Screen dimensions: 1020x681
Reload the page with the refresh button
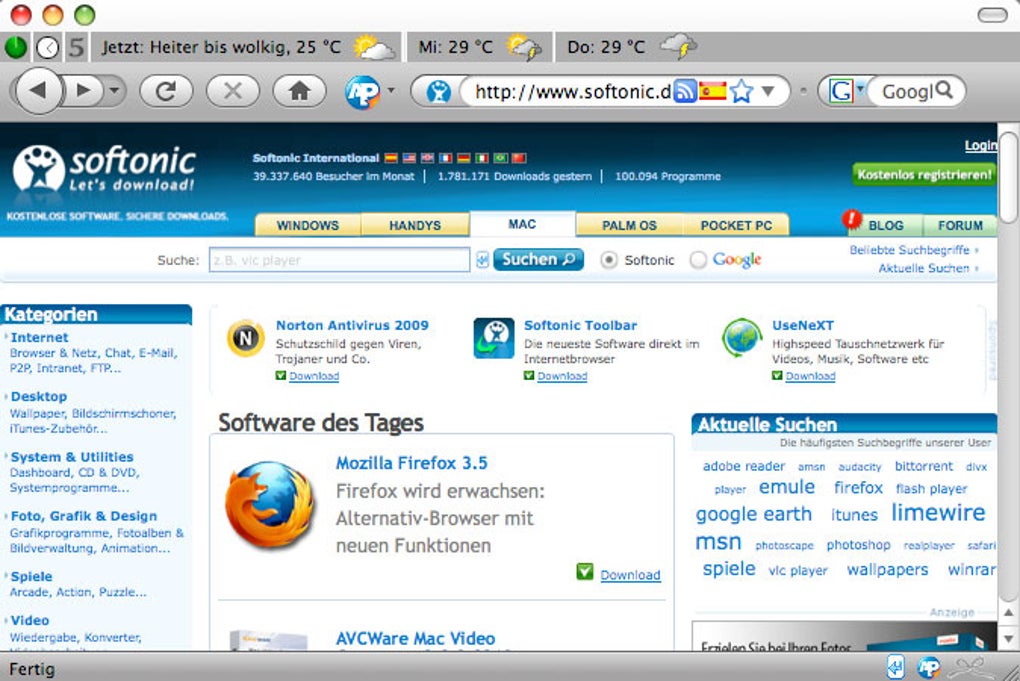(x=166, y=90)
